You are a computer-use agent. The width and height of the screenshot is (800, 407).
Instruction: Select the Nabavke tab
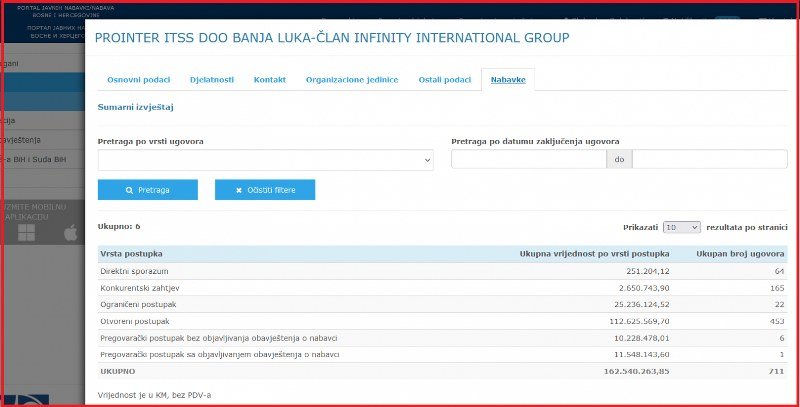click(508, 79)
